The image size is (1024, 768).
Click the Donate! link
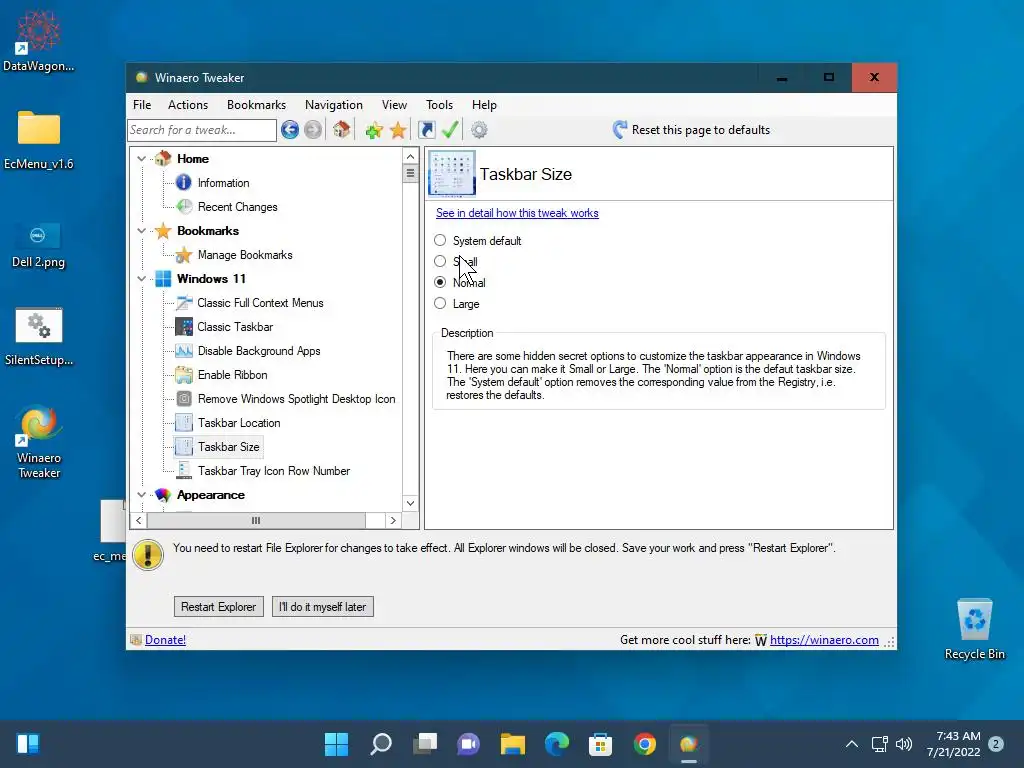[165, 640]
